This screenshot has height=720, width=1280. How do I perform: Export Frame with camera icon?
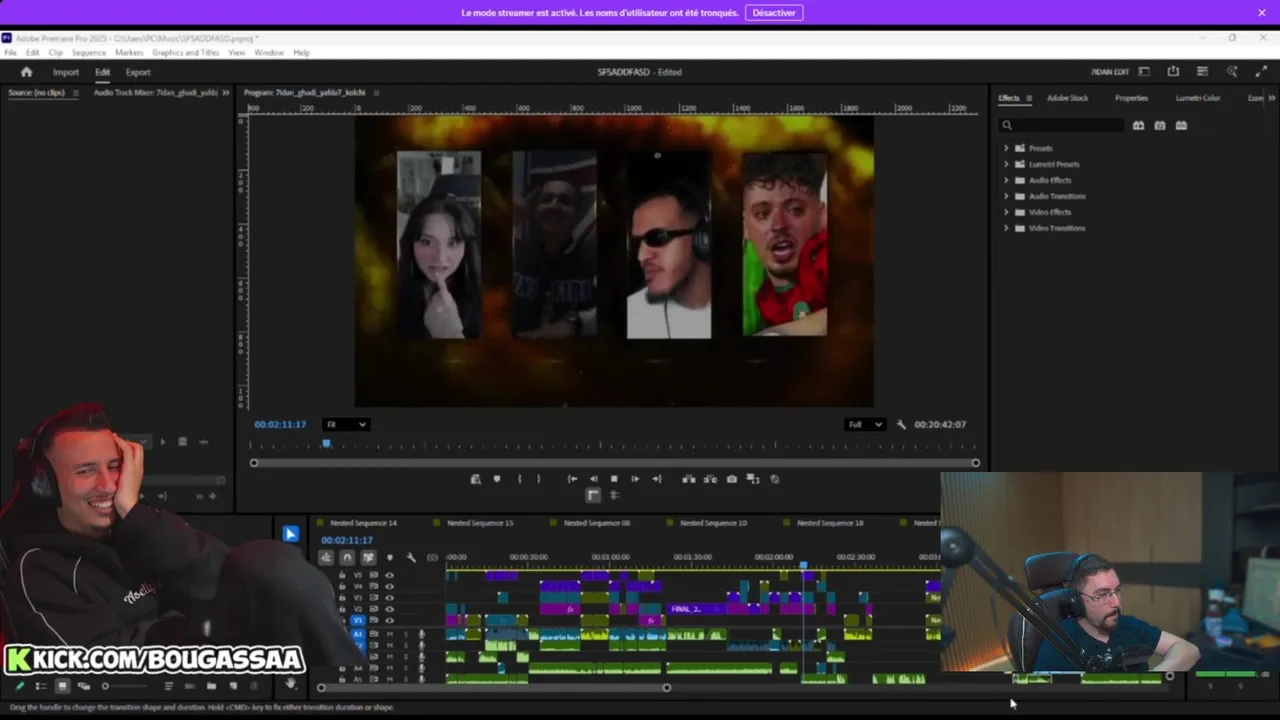(x=732, y=479)
